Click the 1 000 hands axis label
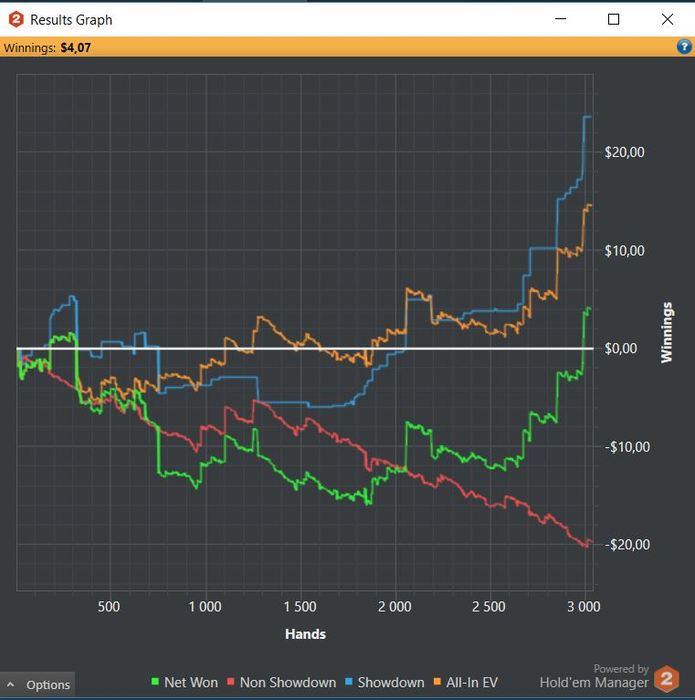The width and height of the screenshot is (695, 700). 205,606
